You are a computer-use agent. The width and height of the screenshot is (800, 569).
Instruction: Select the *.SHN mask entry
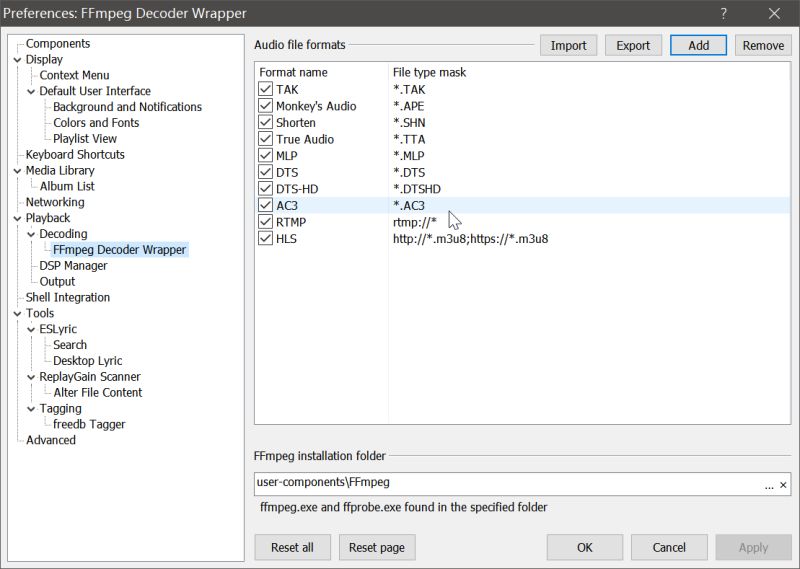pos(409,122)
